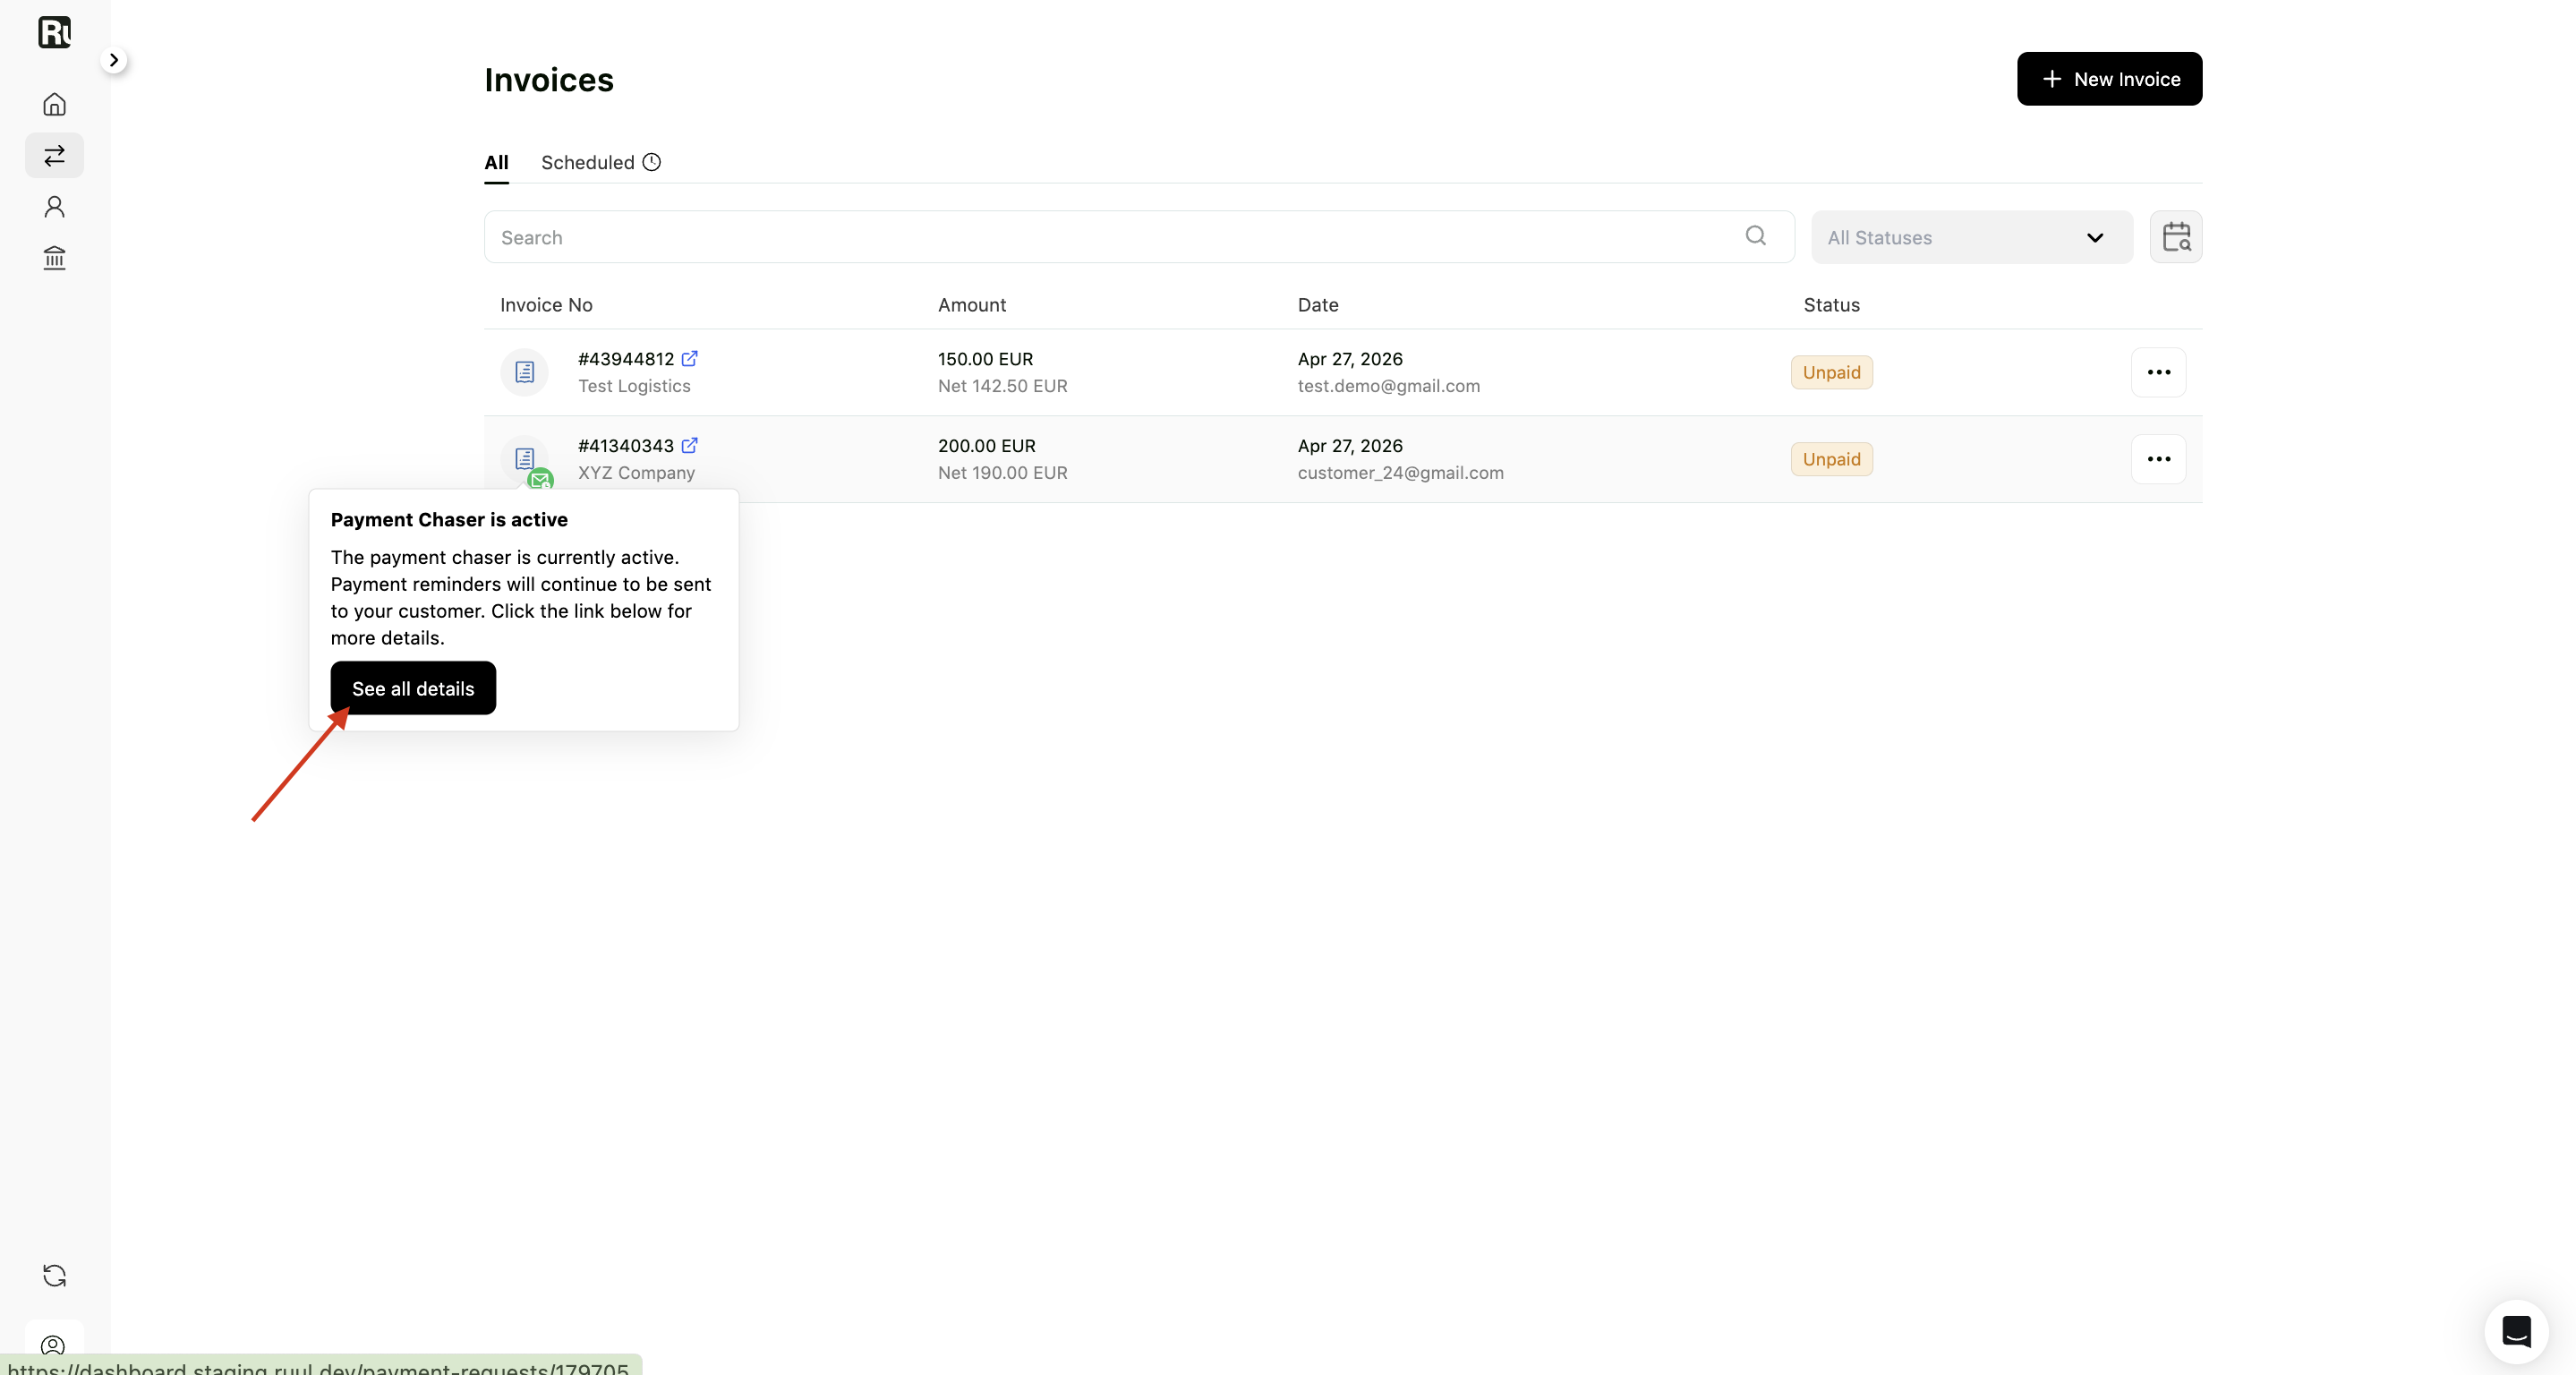The width and height of the screenshot is (2576, 1375).
Task: Open the All Statuses dropdown
Action: pos(1972,237)
